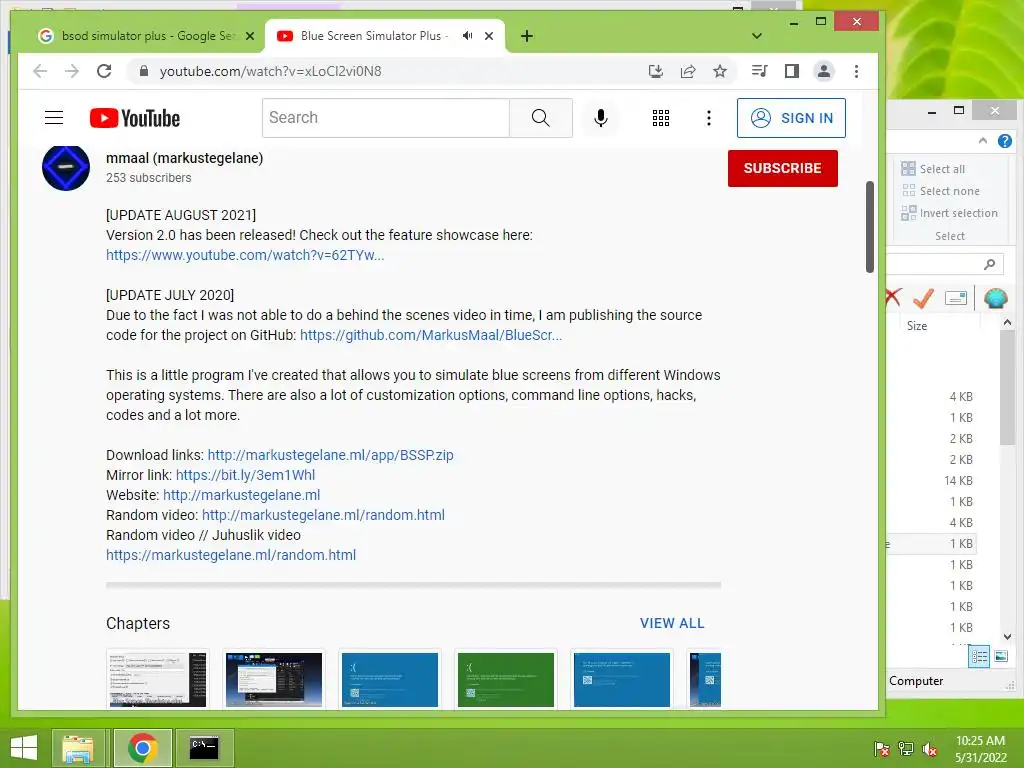1024x768 pixels.
Task: Click the Explorer search magnifier
Action: coord(989,264)
